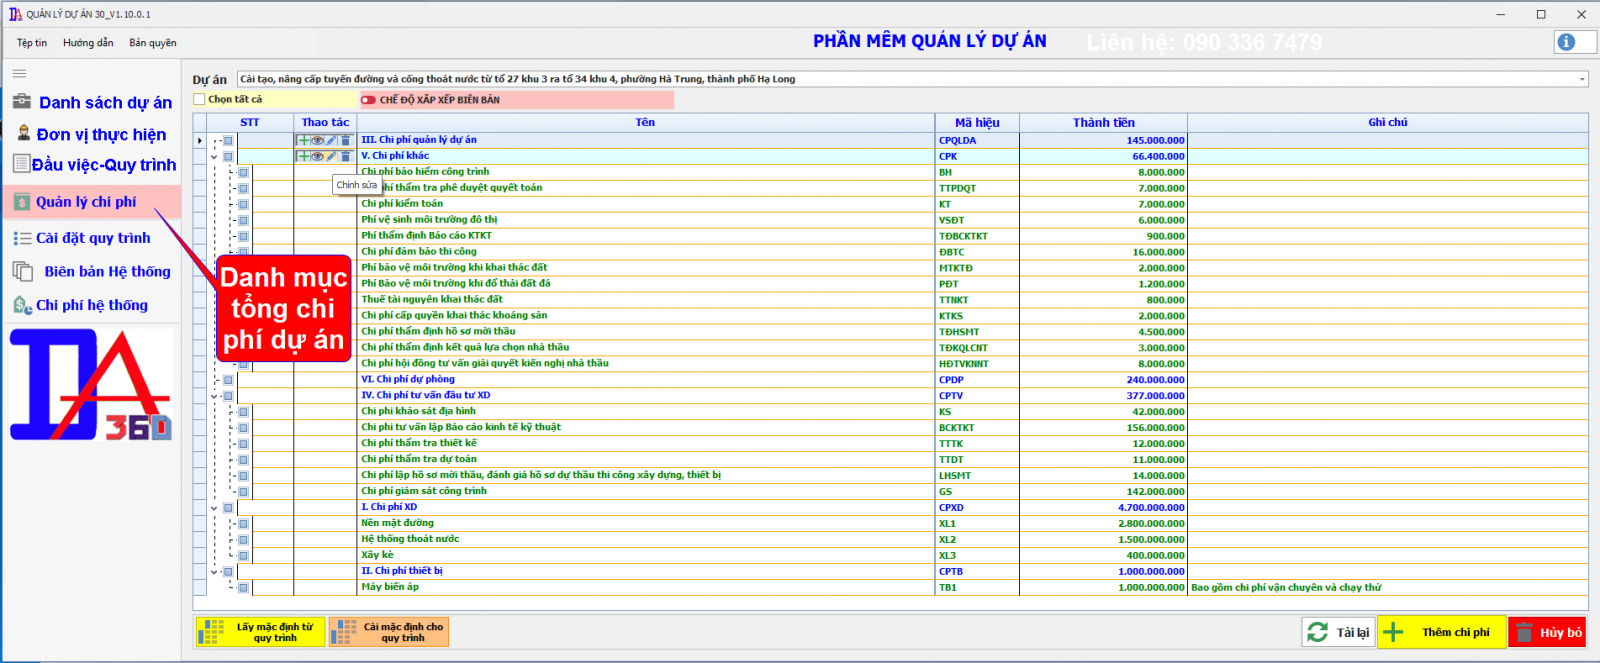Click the Tải lại reload button
1600x663 pixels.
click(x=1339, y=632)
